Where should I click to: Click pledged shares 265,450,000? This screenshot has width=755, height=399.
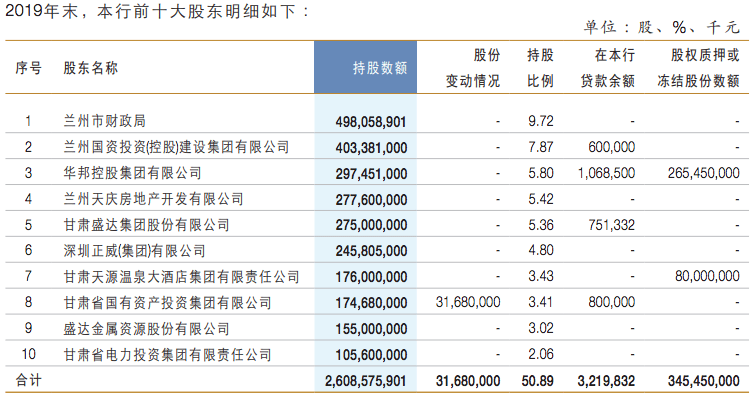pos(703,173)
